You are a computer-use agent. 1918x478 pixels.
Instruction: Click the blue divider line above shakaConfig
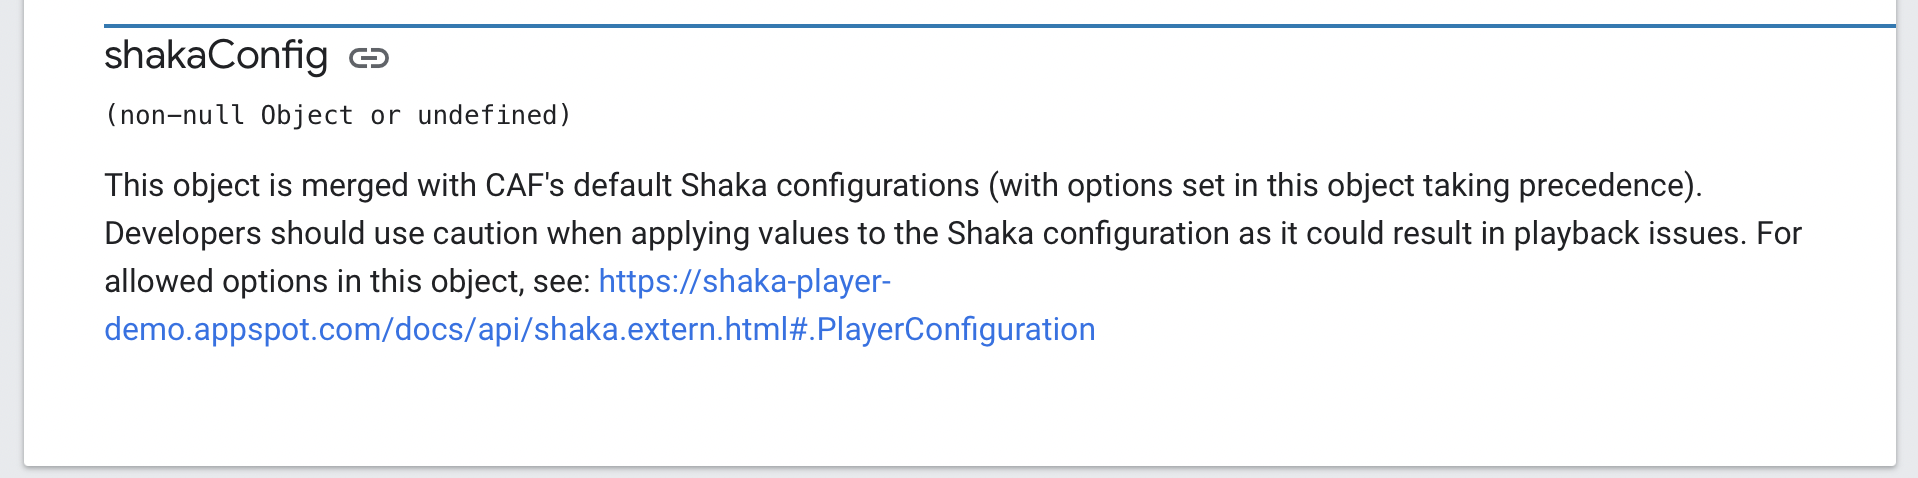[1000, 26]
